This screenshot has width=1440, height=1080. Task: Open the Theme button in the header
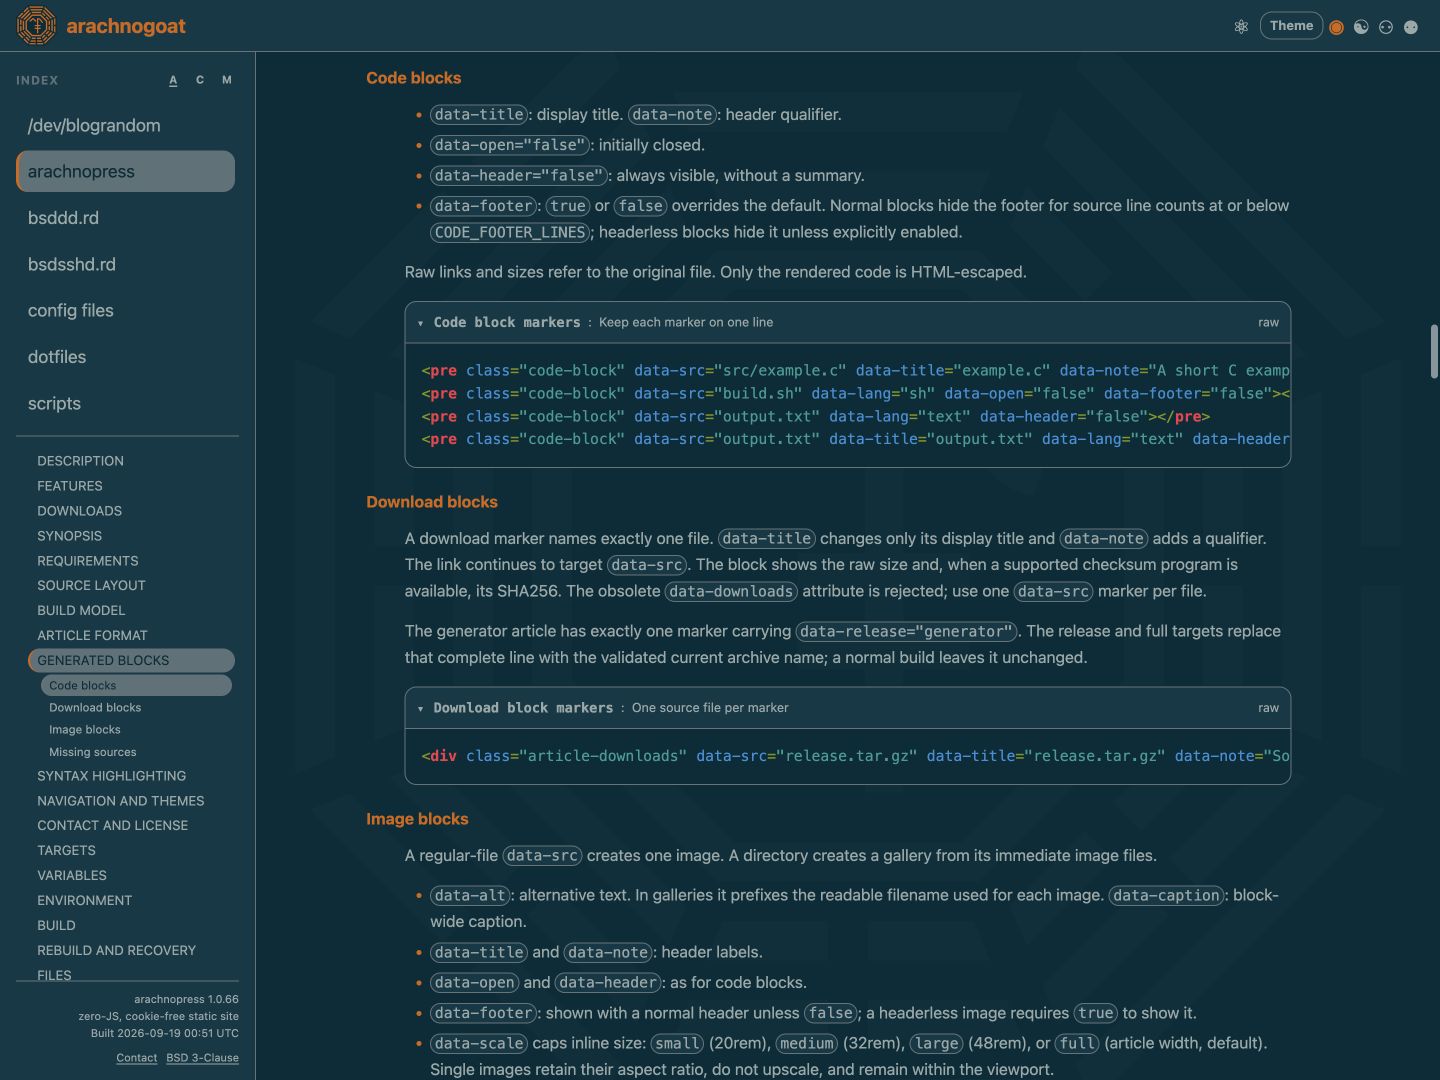[x=1291, y=26]
